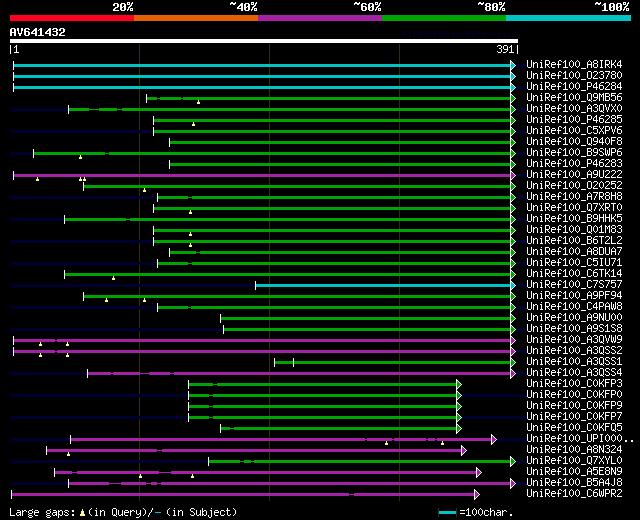Click the UniRef100_C4PAW8 label
Viewport: 640px width, 520px height.
coord(574,307)
